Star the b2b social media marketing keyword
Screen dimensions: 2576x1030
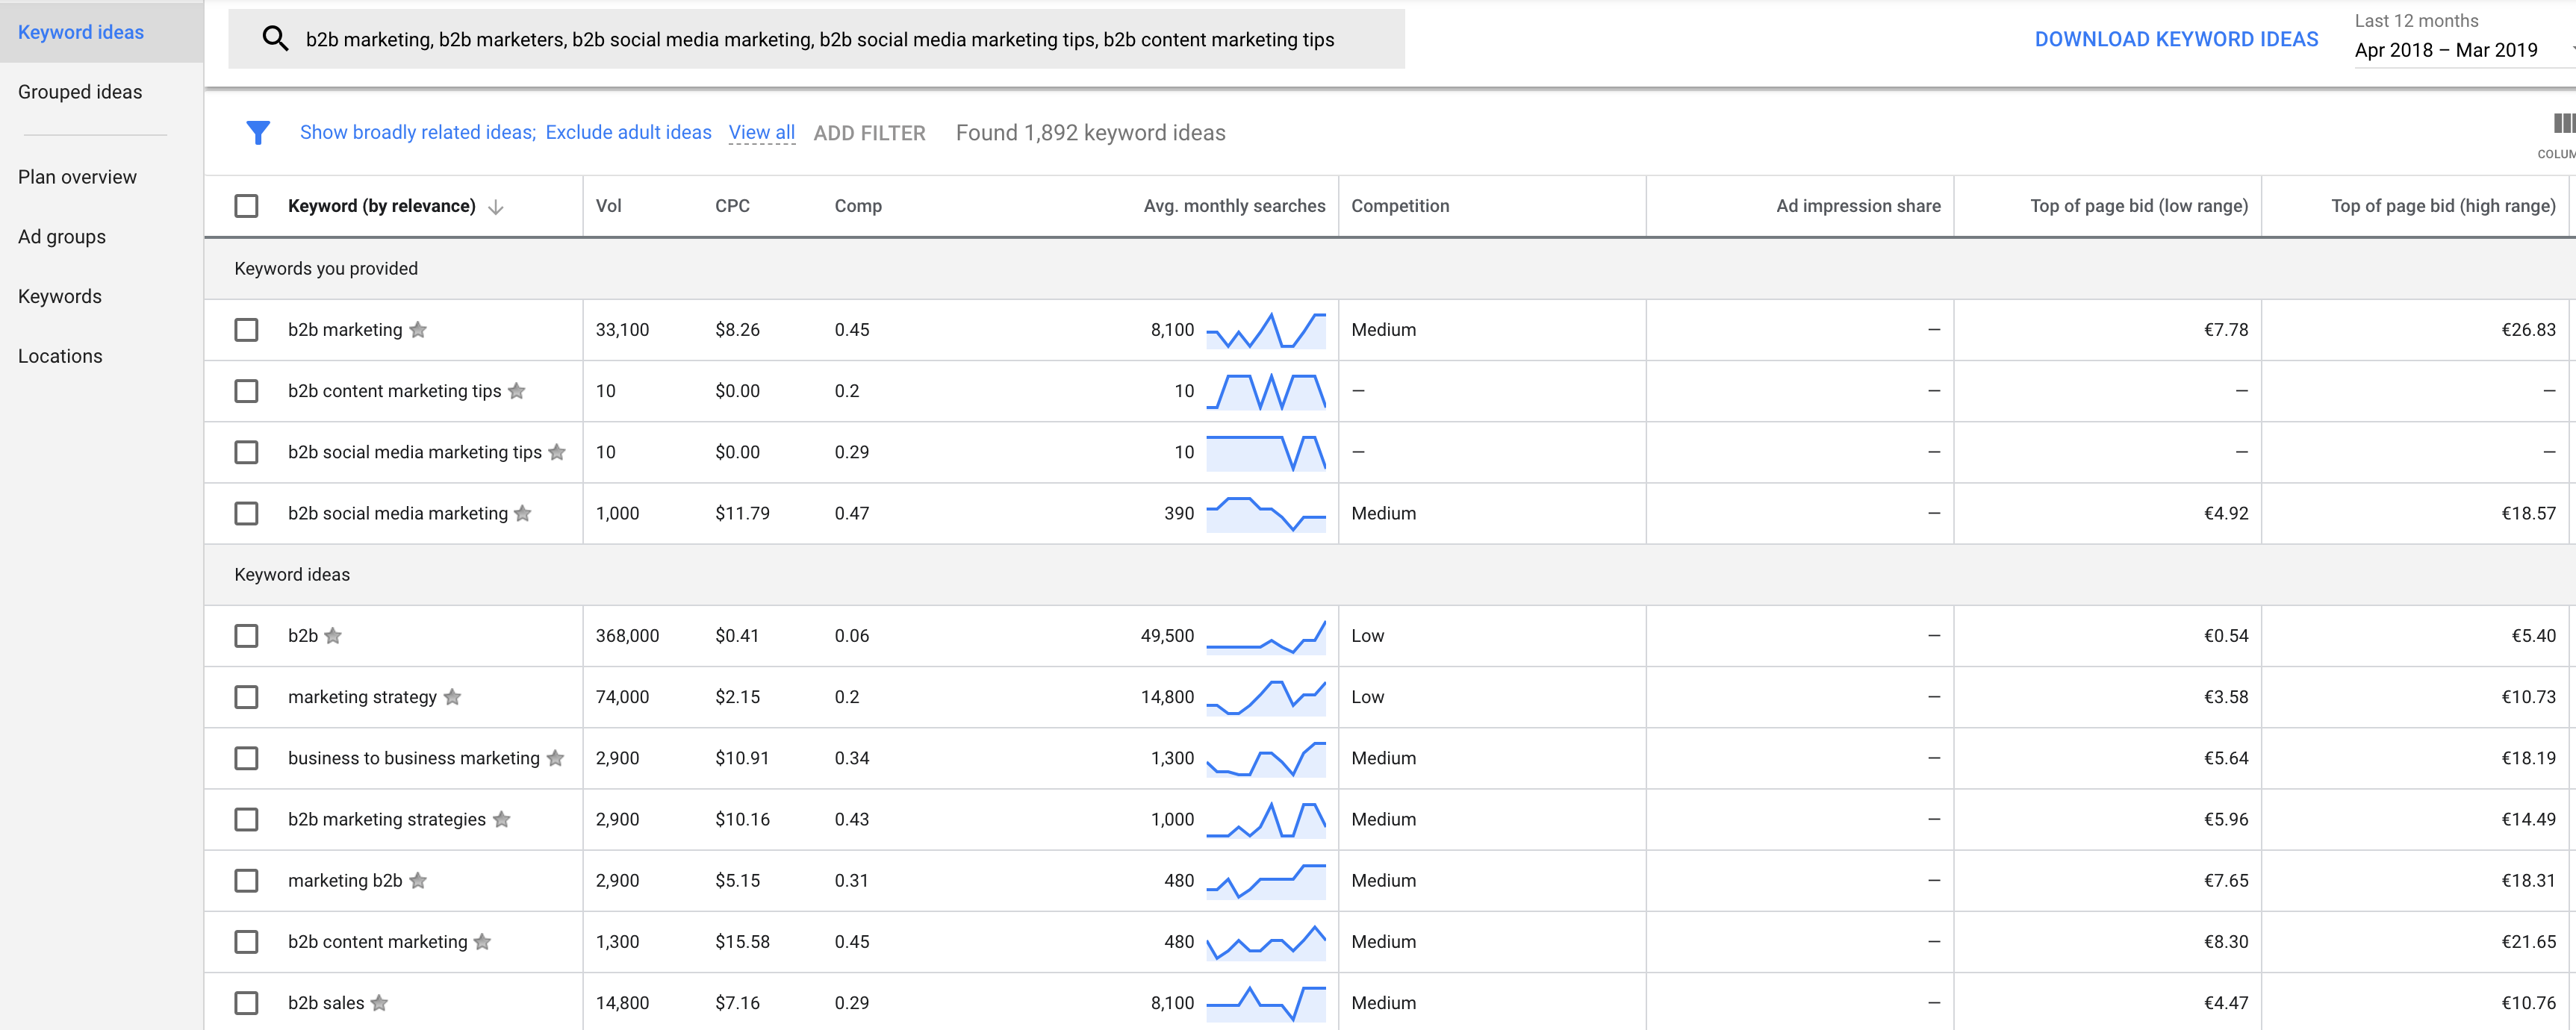coord(523,513)
